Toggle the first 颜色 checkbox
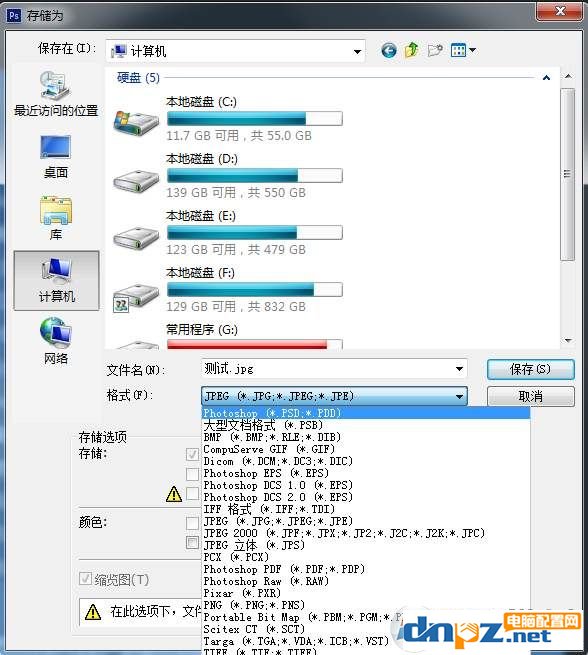 (192, 523)
